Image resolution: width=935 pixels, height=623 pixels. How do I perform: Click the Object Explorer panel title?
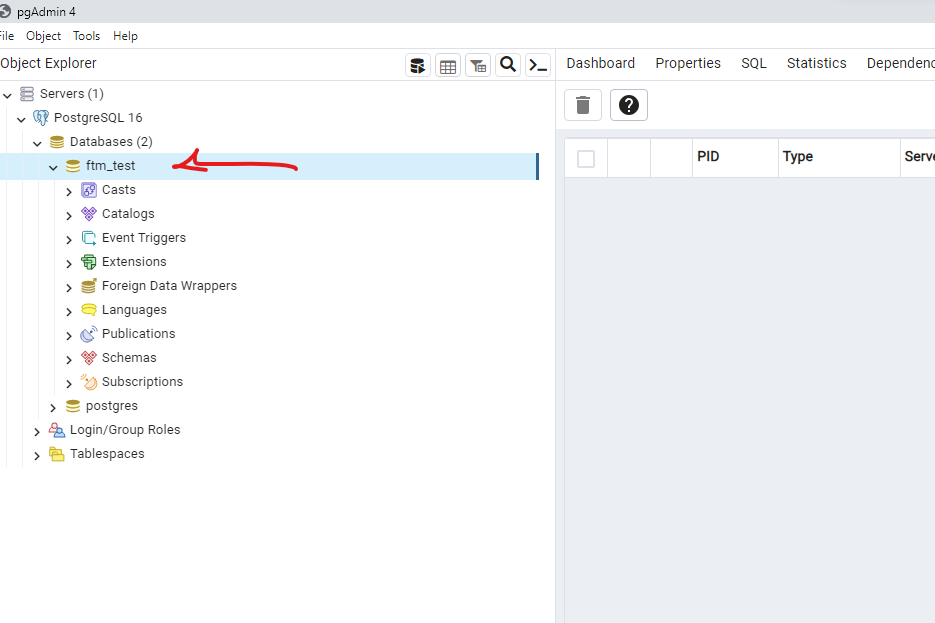pos(48,63)
